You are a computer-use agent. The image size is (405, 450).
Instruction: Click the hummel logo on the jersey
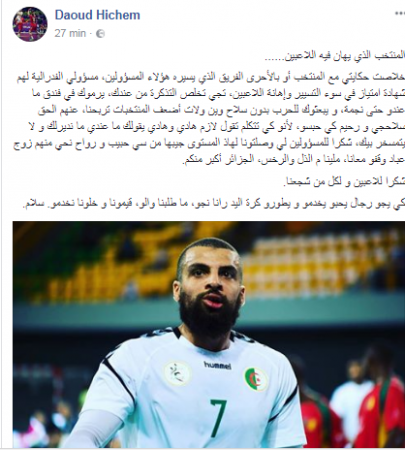217,365
